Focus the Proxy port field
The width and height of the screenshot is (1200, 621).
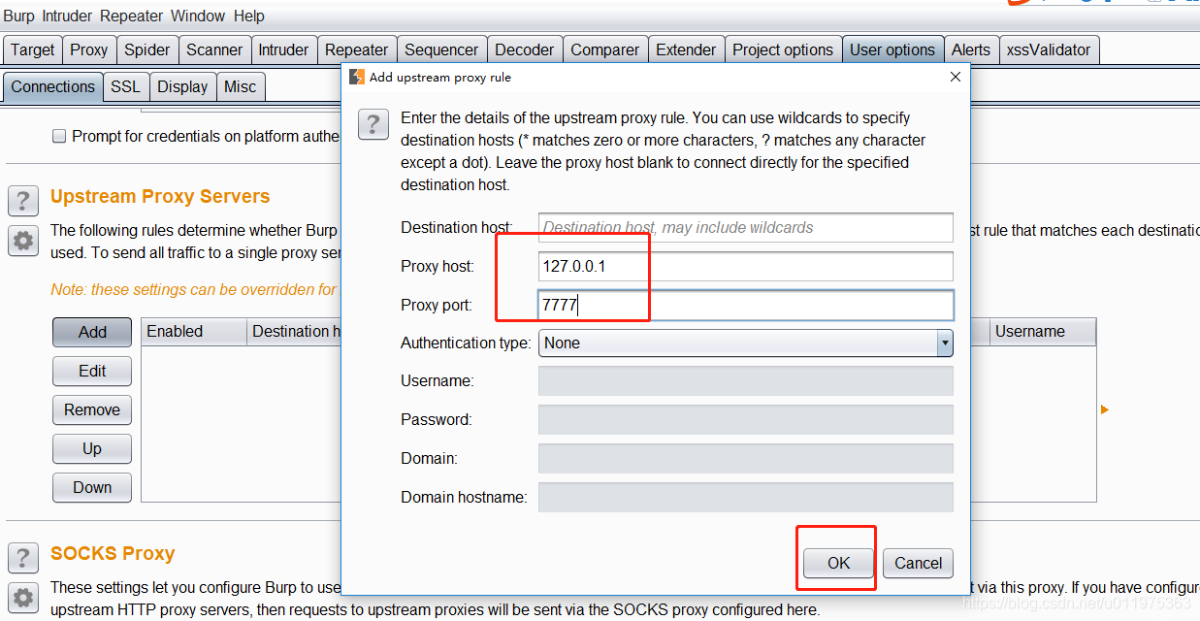pyautogui.click(x=746, y=305)
